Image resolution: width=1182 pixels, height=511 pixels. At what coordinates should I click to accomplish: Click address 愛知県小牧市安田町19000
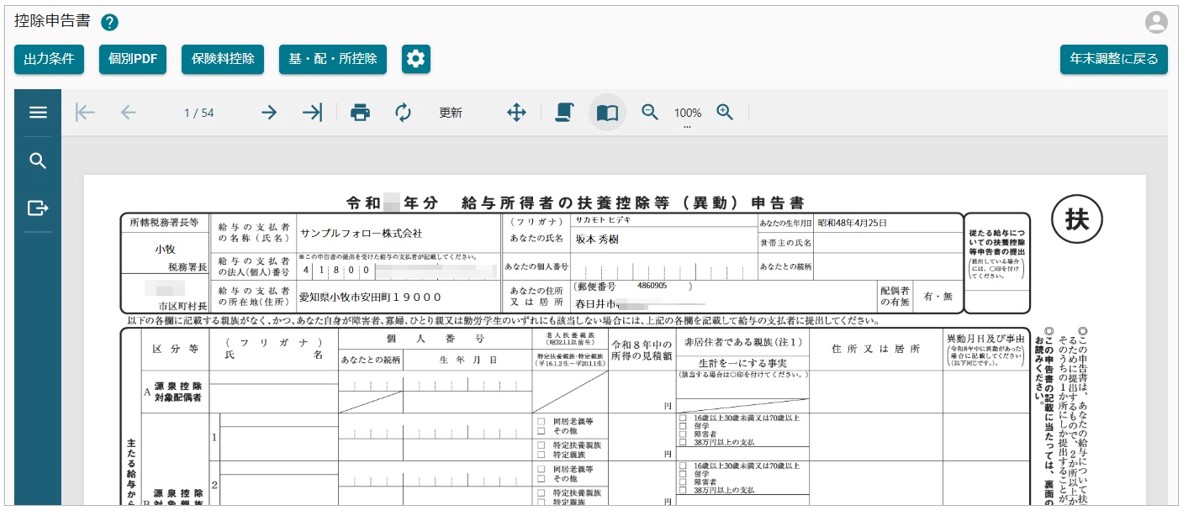[370, 296]
